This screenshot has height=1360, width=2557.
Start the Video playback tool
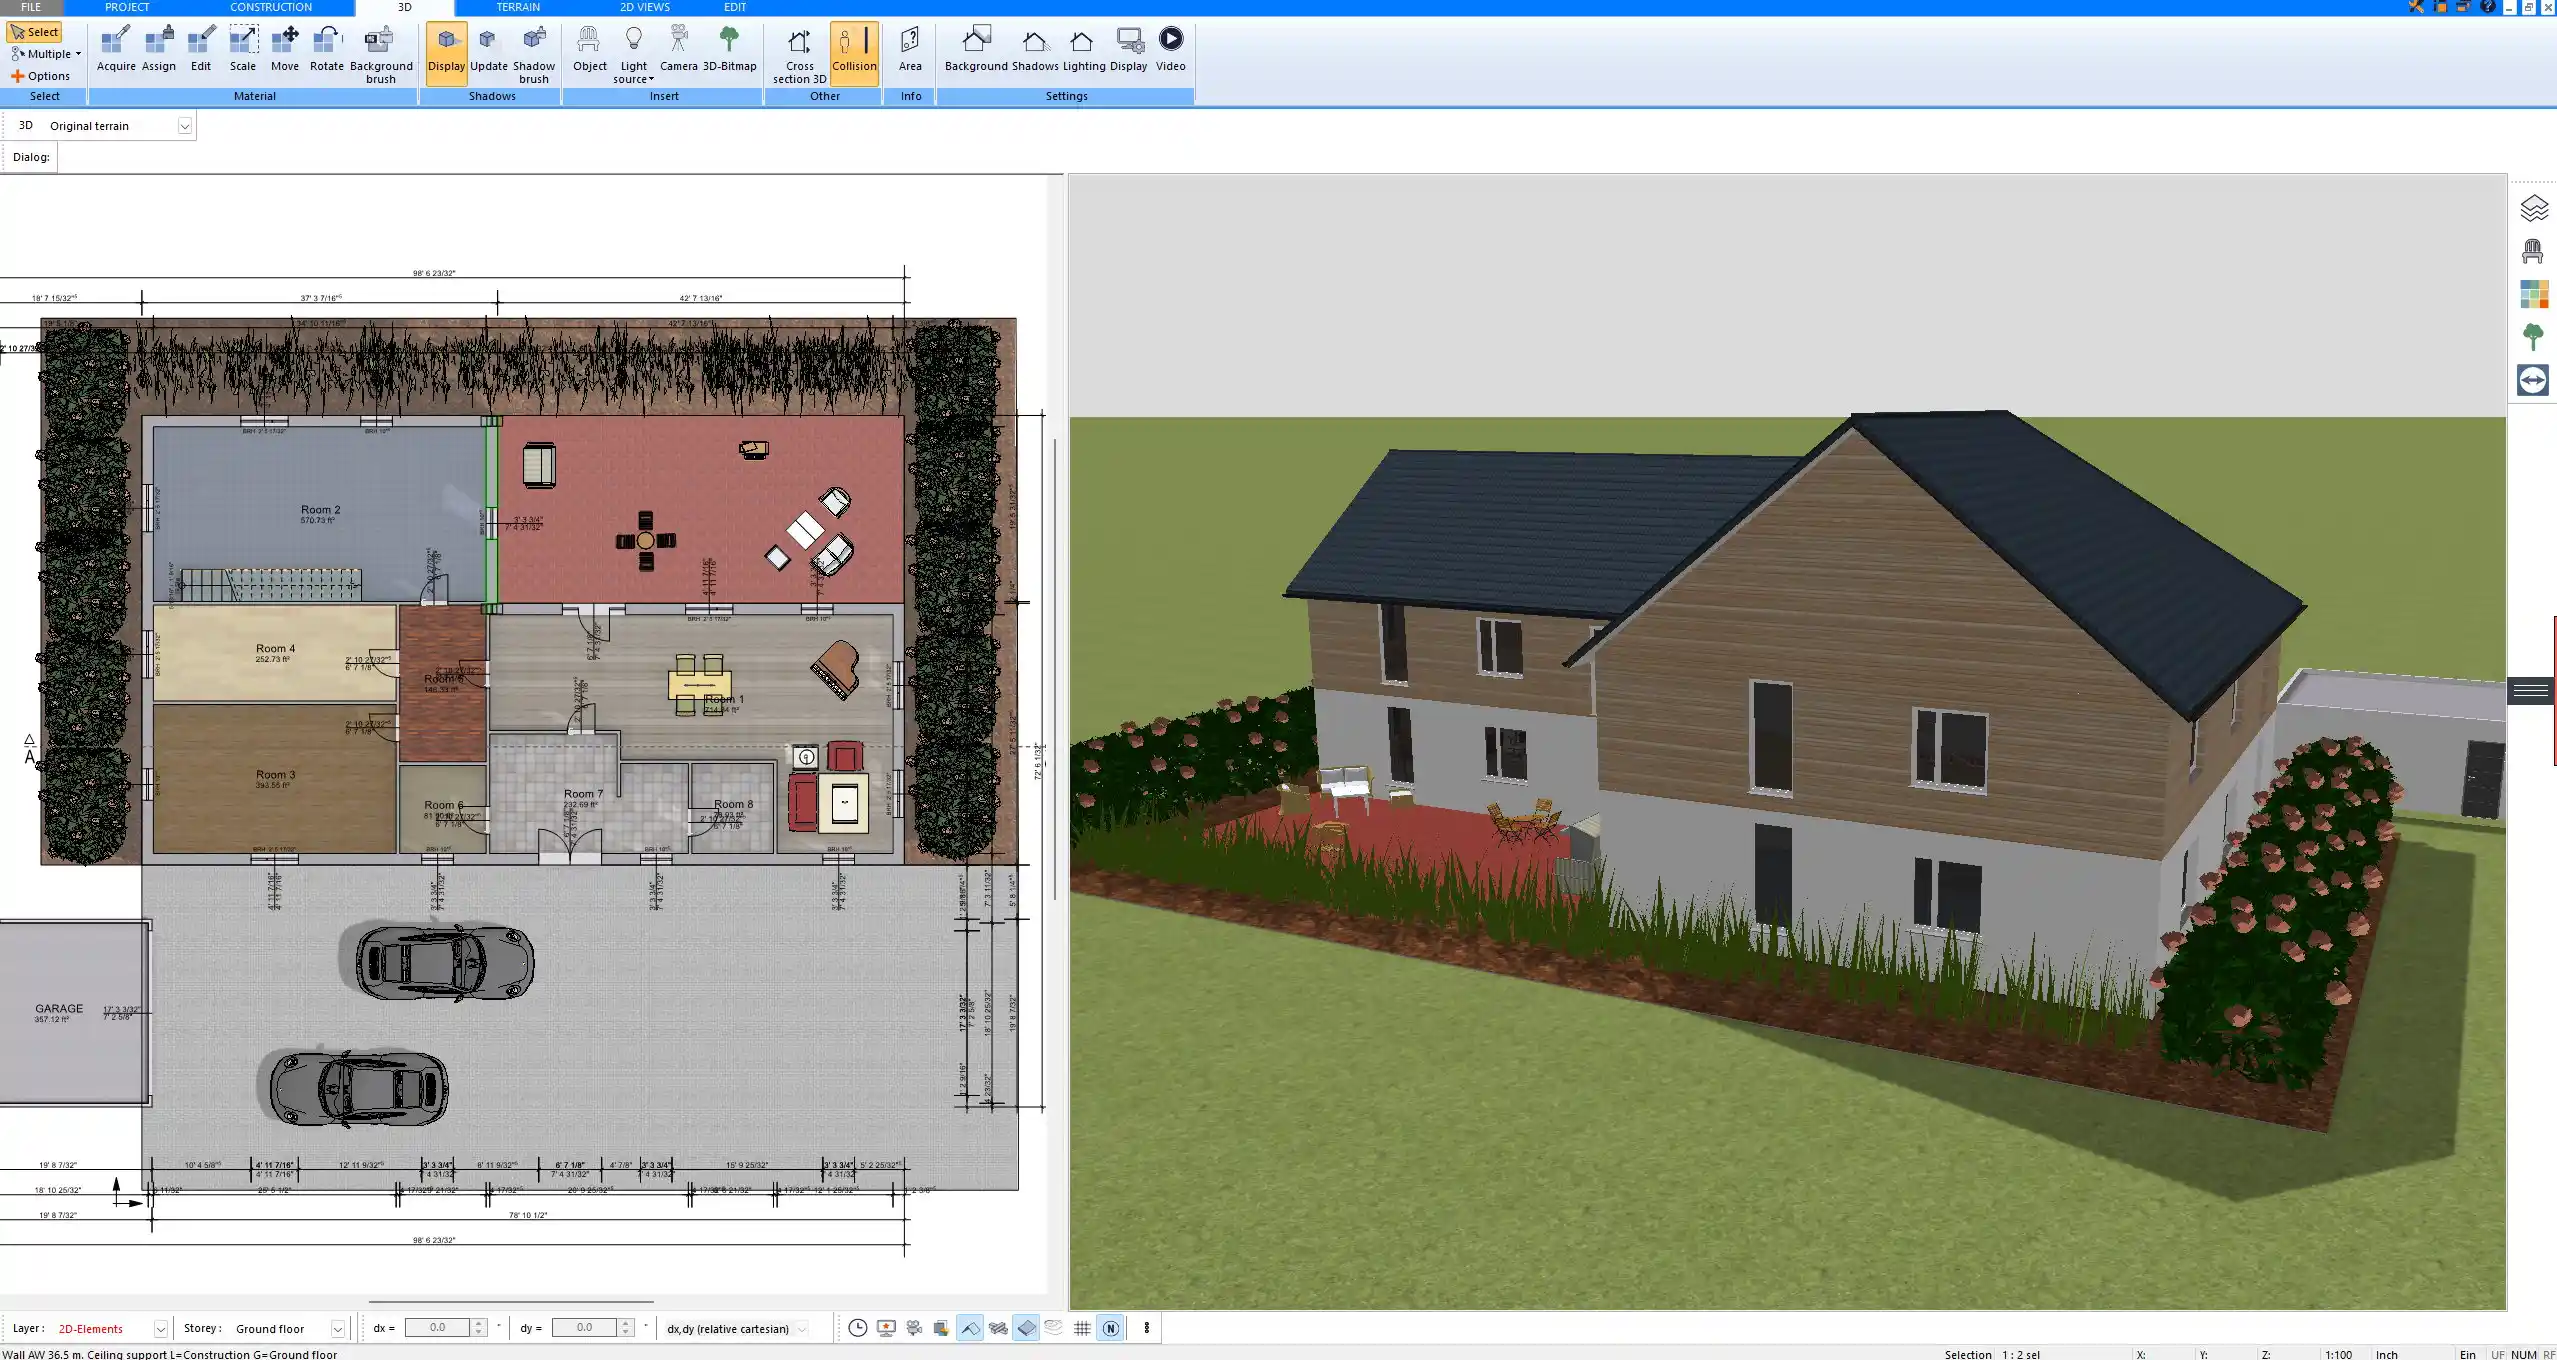1171,49
